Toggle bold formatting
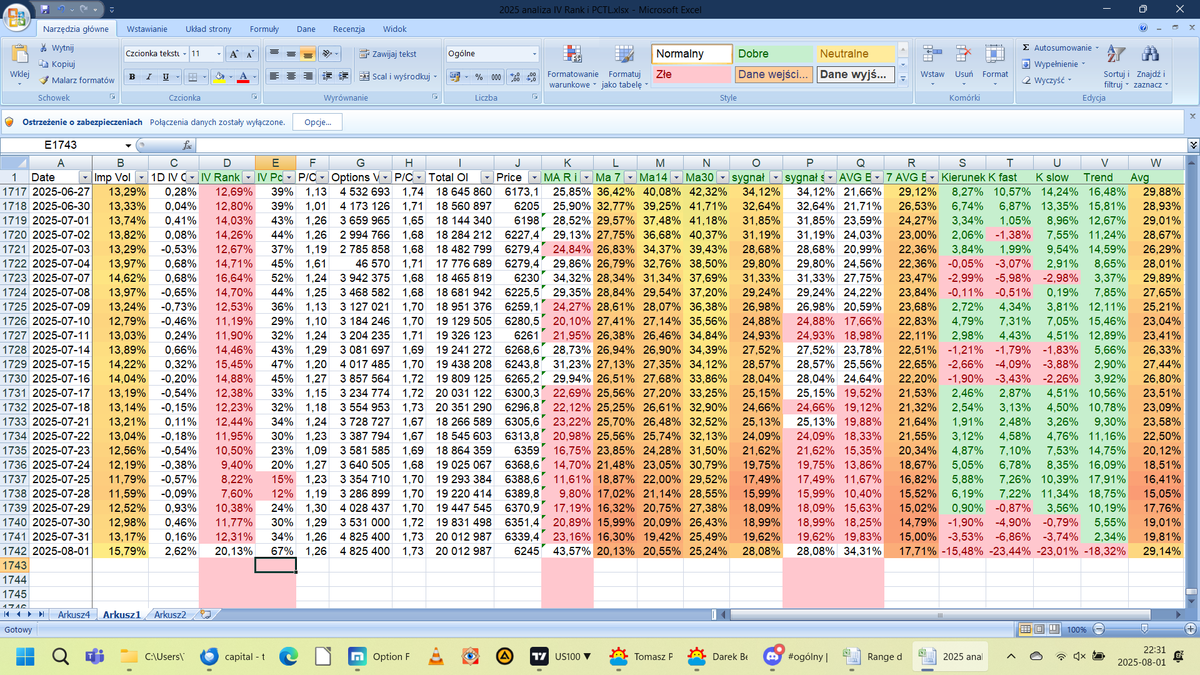This screenshot has height=675, width=1200. click(133, 77)
